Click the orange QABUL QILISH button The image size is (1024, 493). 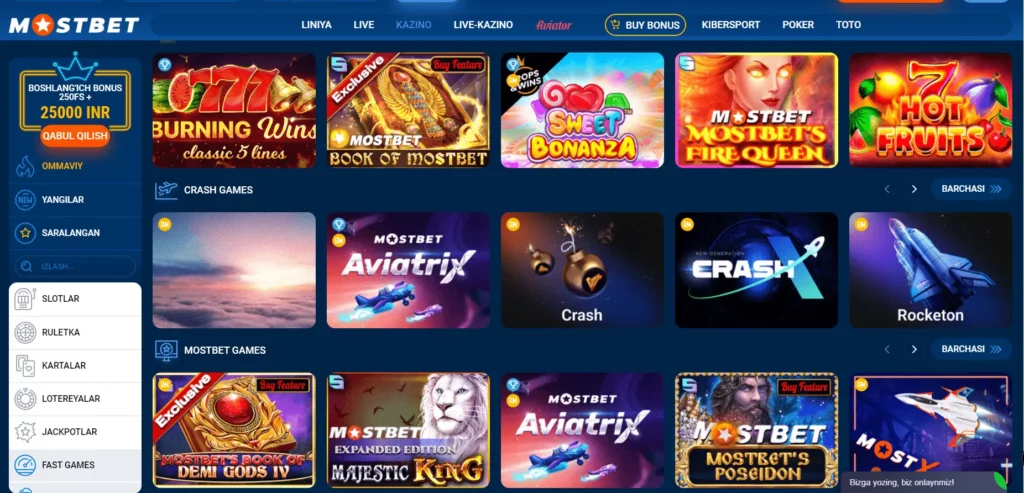point(75,136)
